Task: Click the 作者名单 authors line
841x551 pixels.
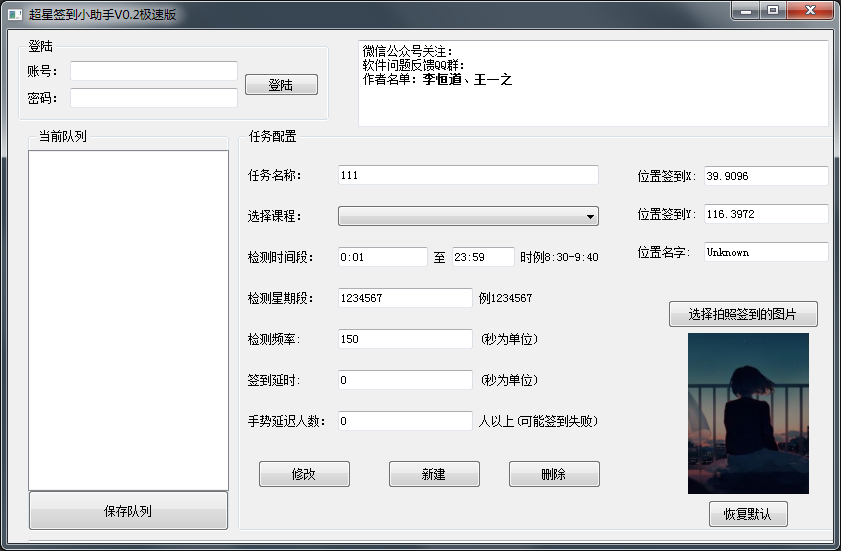Action: coord(437,80)
